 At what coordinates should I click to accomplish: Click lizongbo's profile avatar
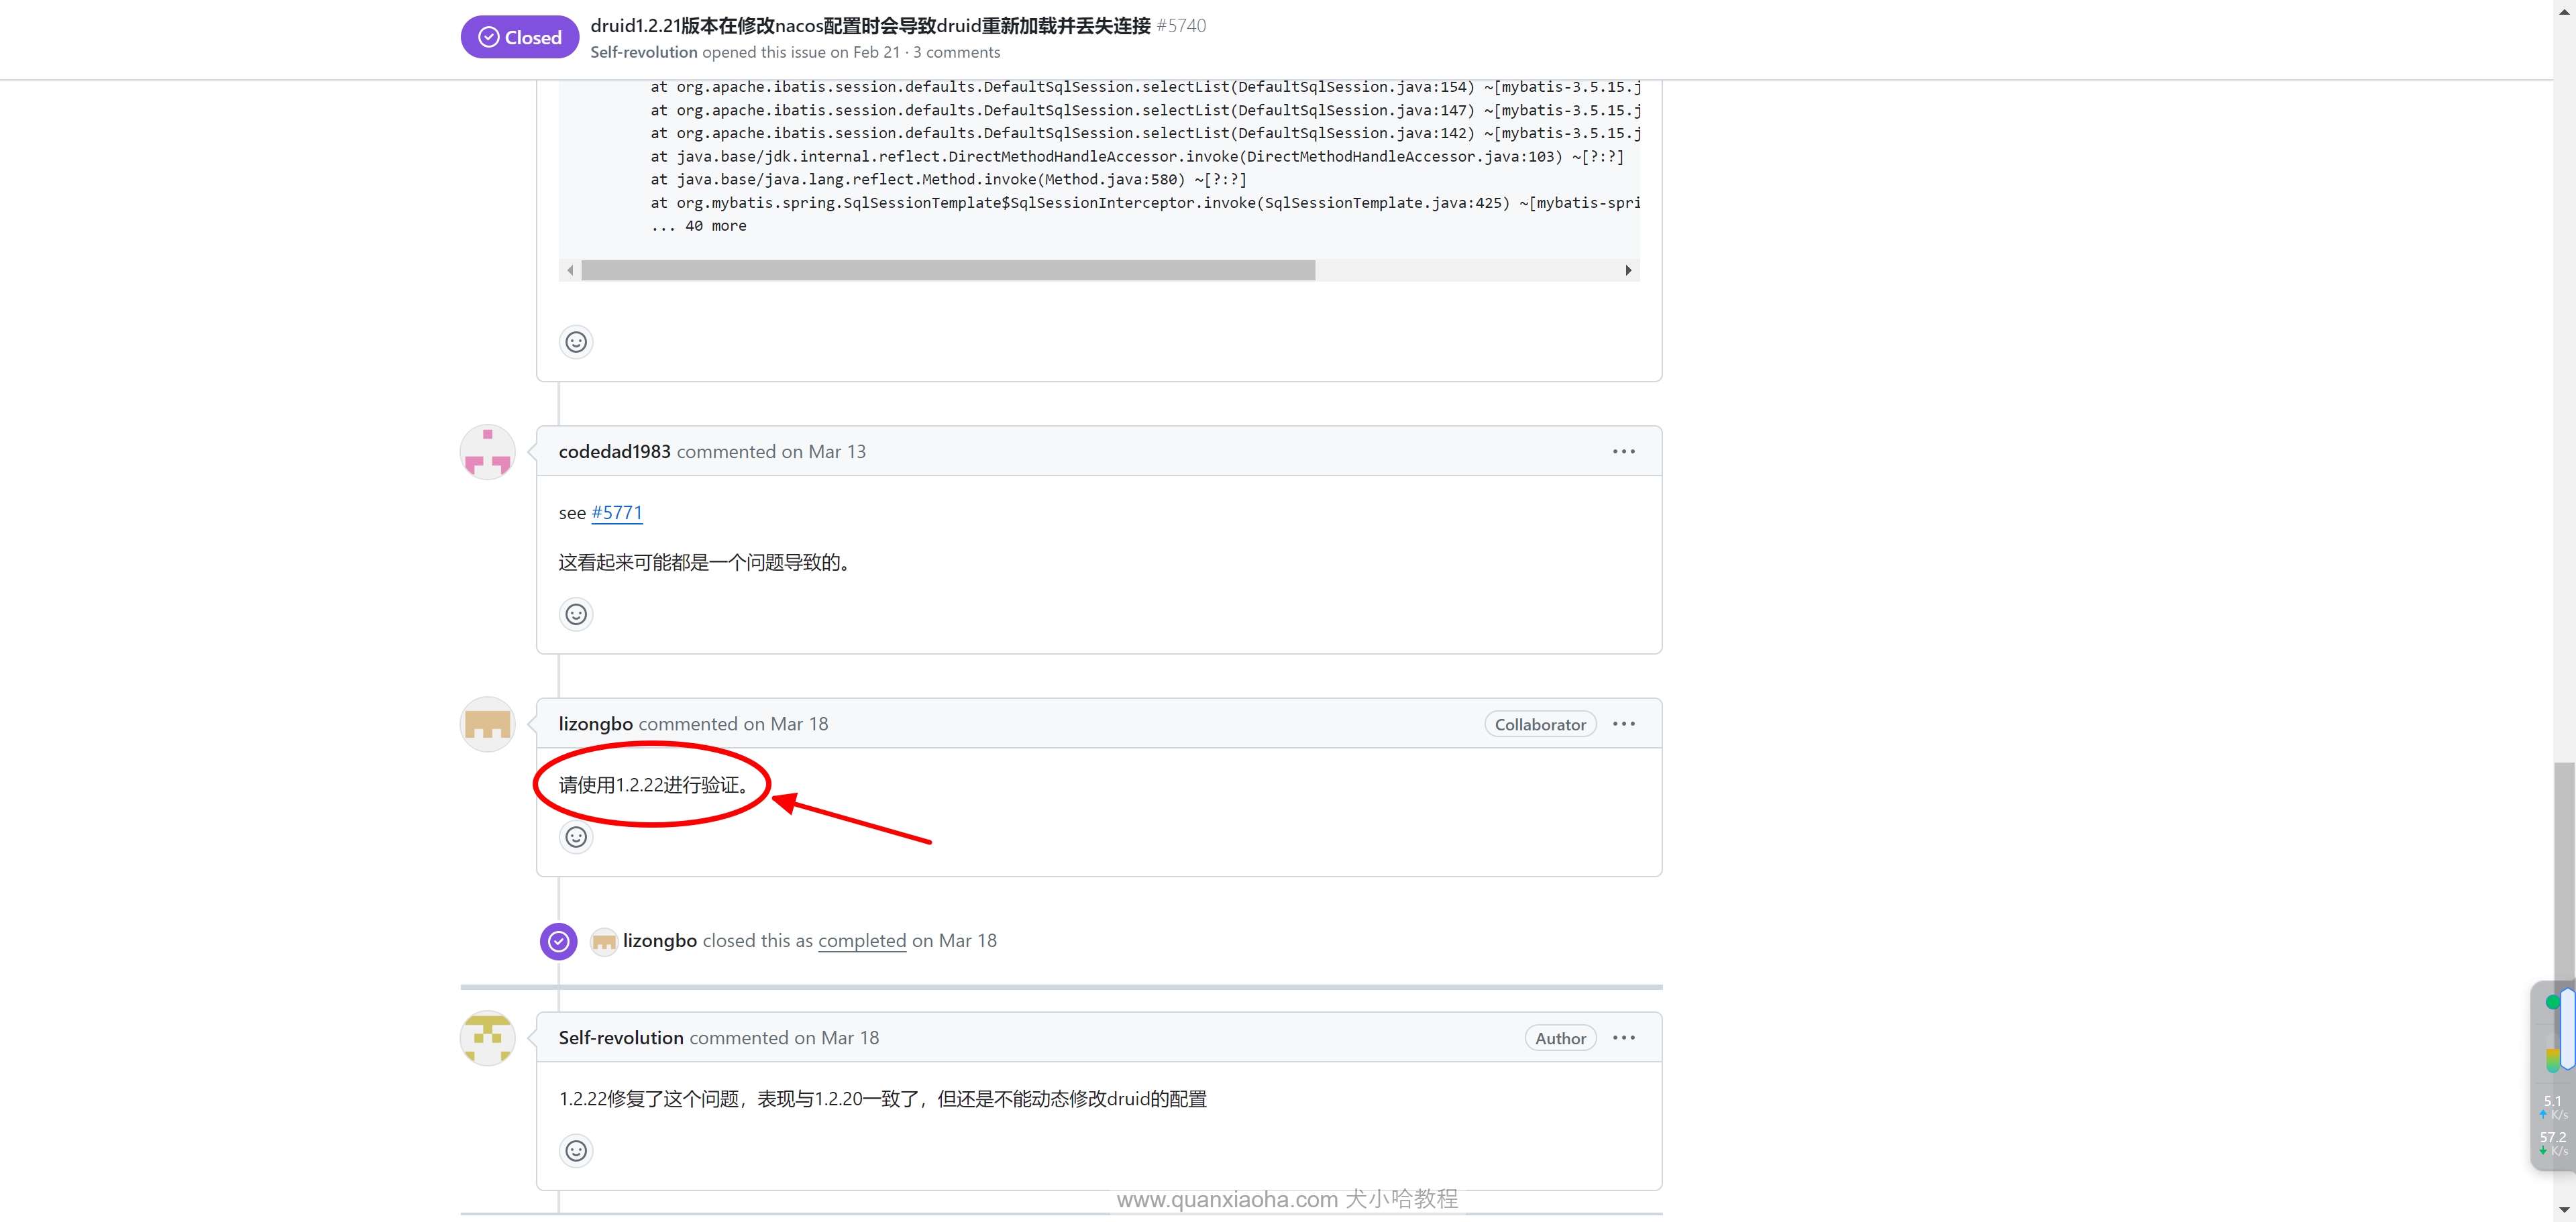click(x=487, y=724)
